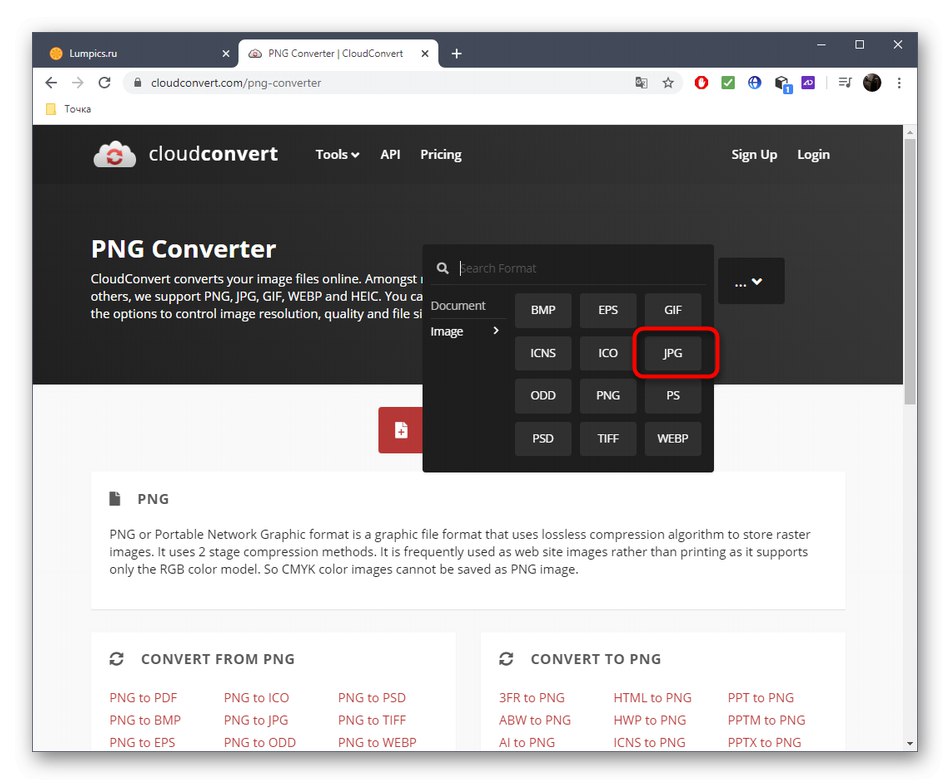Click the user profile avatar
Image resolution: width=950 pixels, height=784 pixels.
point(872,83)
